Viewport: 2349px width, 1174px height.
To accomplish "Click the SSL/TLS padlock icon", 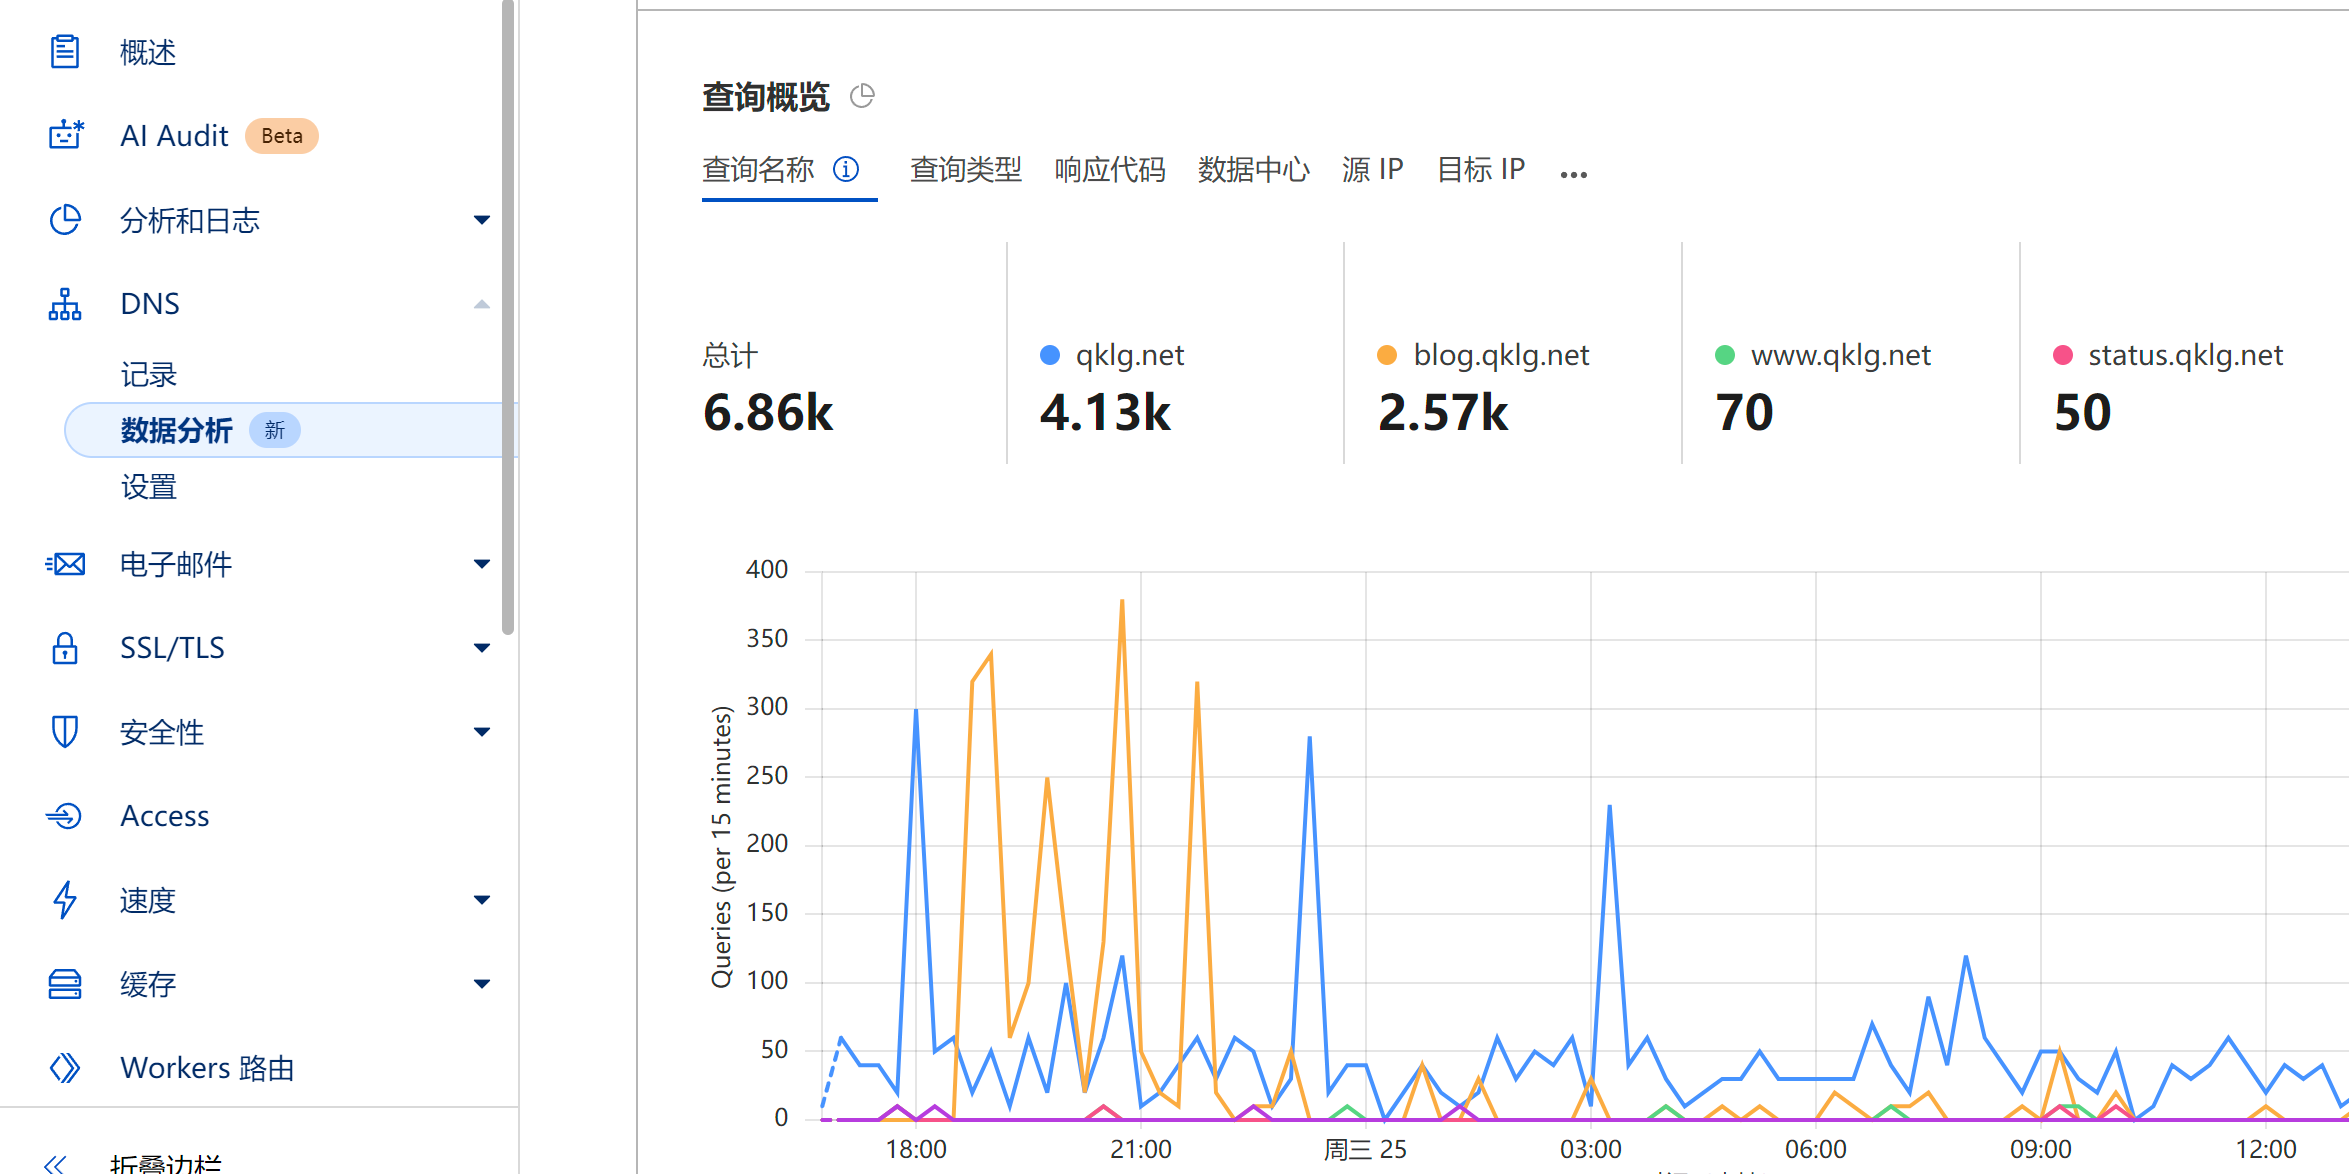I will coord(65,648).
